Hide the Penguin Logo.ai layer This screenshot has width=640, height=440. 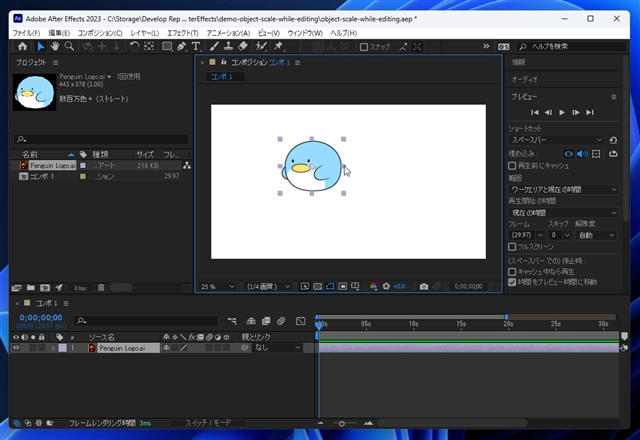tap(15, 348)
